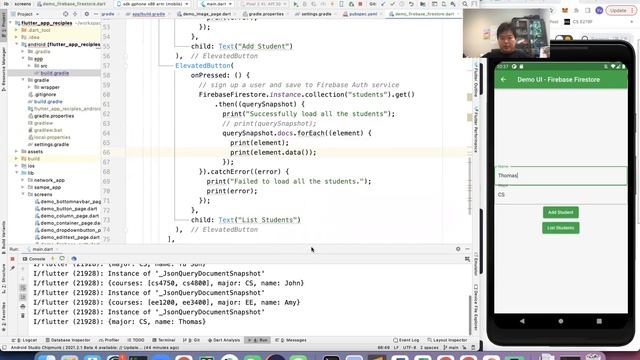This screenshot has width=640, height=360.
Task: Click the Run panel settings gear icon
Action: pos(458,249)
